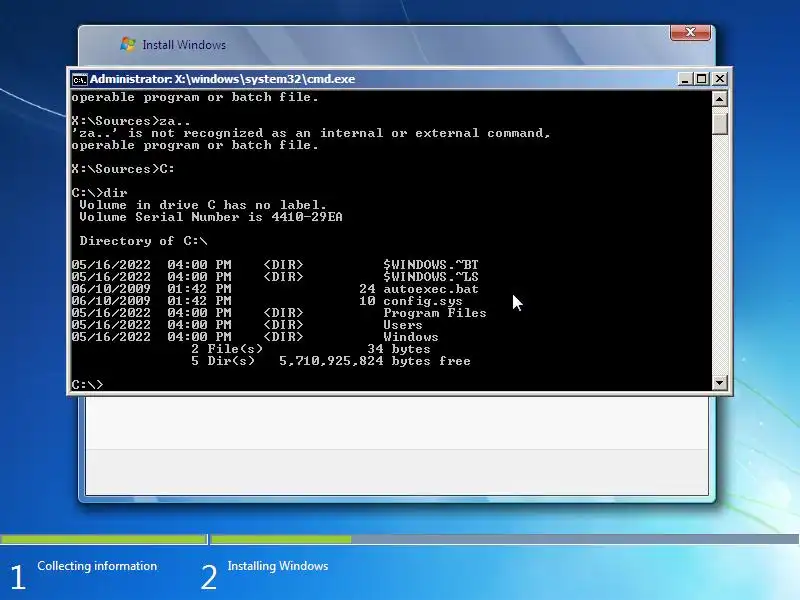Screen dimensions: 800x600
Task: Click the cmd.exe icon in title bar
Action: point(79,80)
